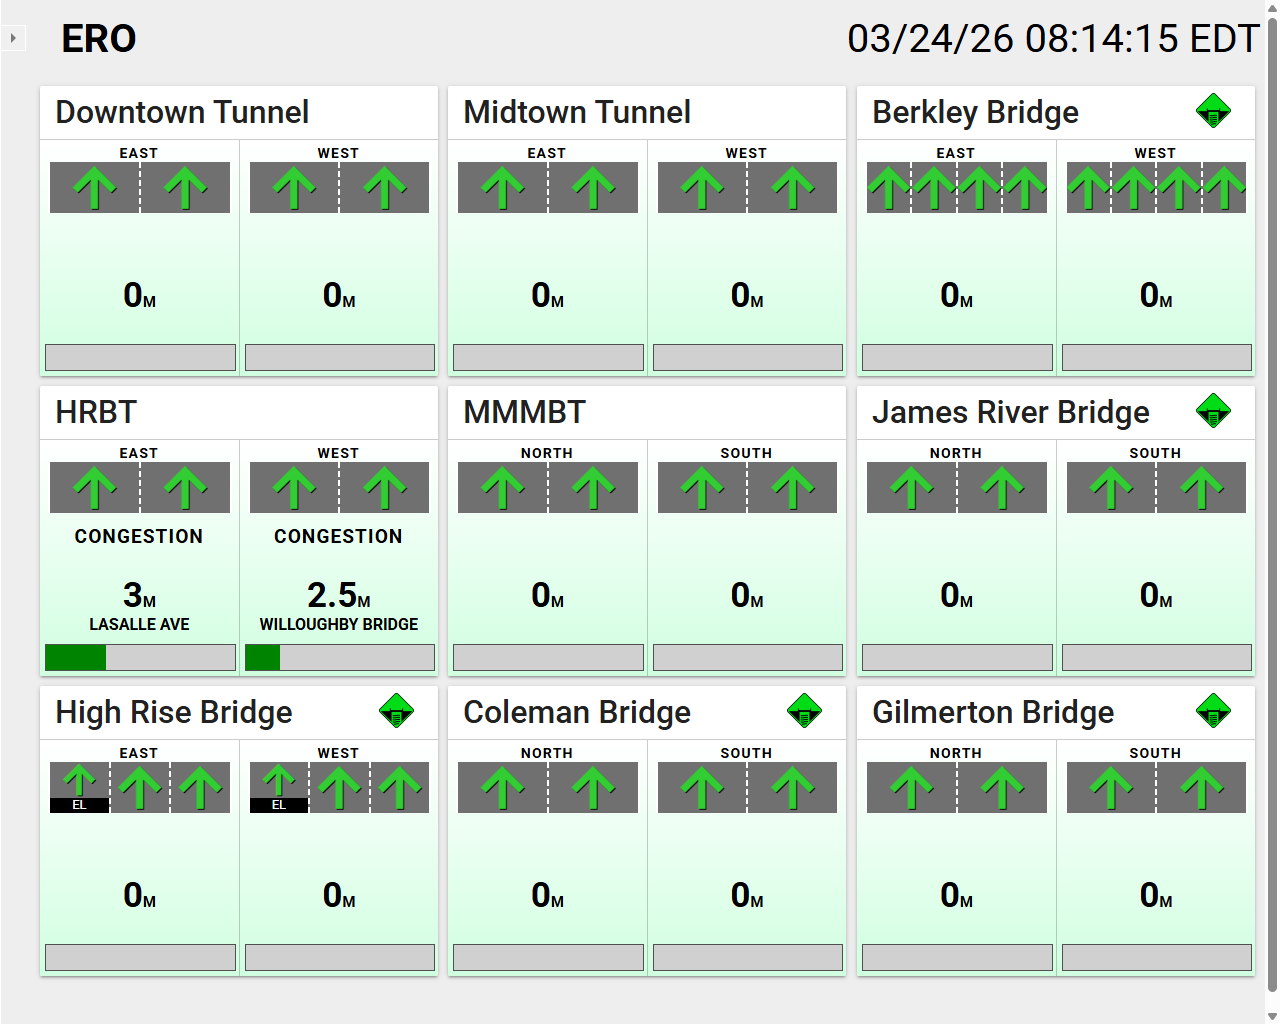Viewport: 1280px width, 1024px height.
Task: Click Gilmerton Bridge drawbridge status icon
Action: [x=1213, y=711]
